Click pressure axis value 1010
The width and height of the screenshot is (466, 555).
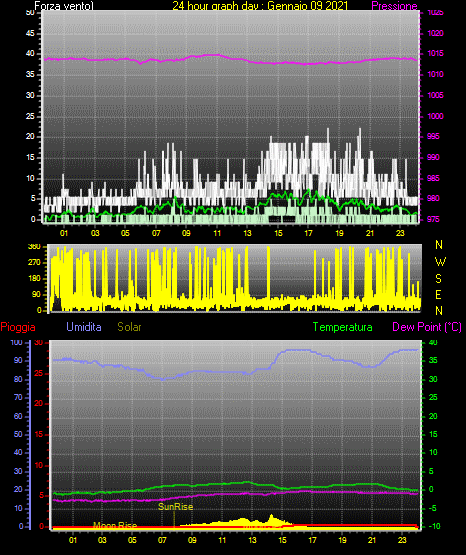click(435, 74)
